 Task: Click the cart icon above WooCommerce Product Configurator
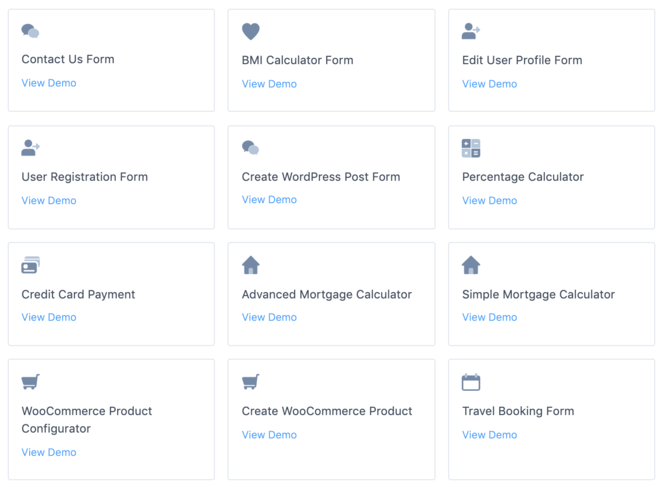30,382
